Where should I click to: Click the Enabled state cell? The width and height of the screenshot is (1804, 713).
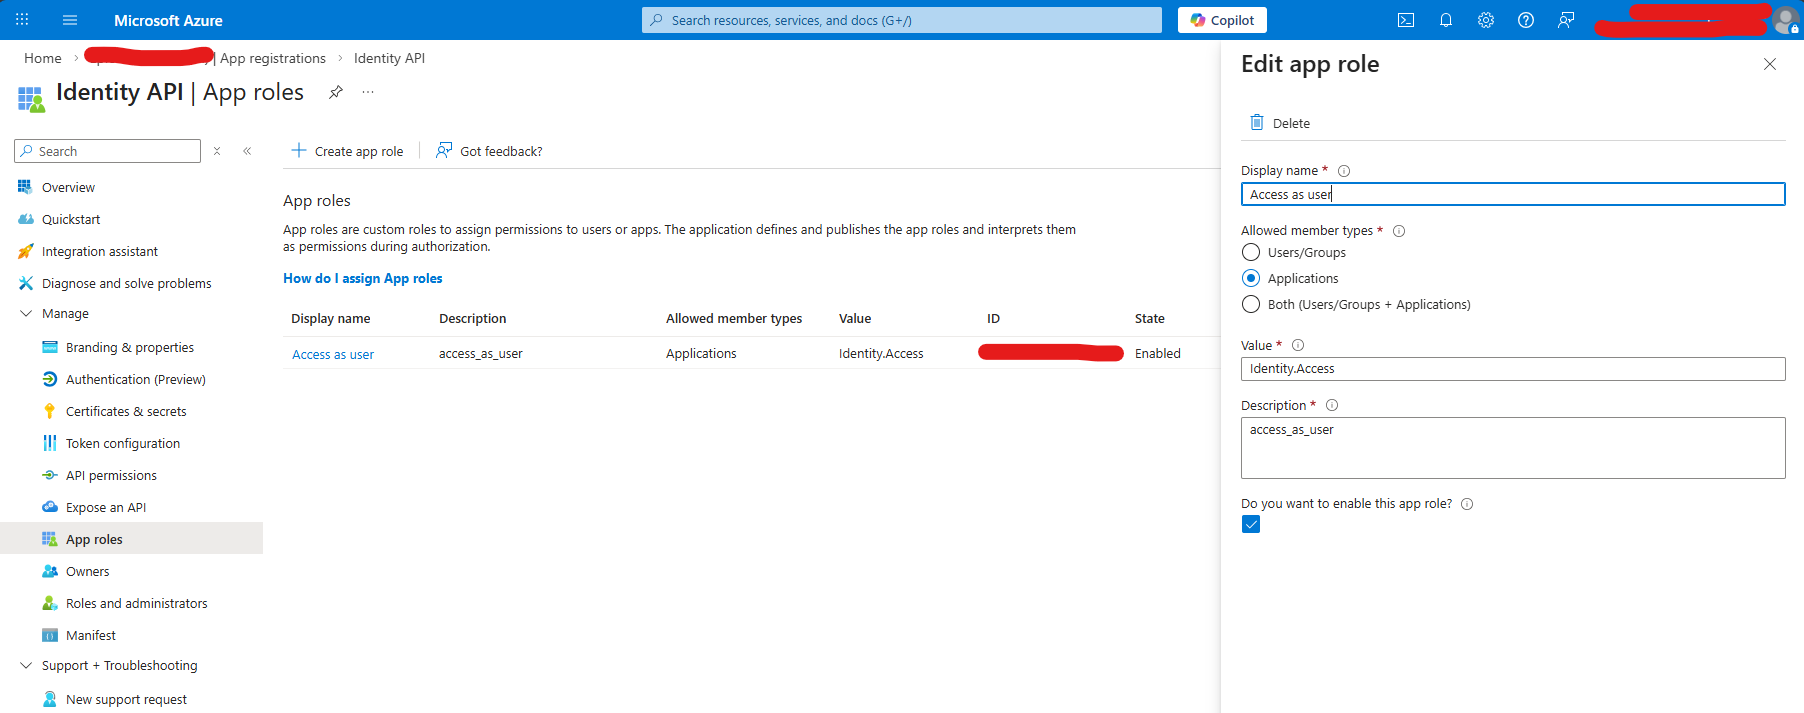point(1158,353)
